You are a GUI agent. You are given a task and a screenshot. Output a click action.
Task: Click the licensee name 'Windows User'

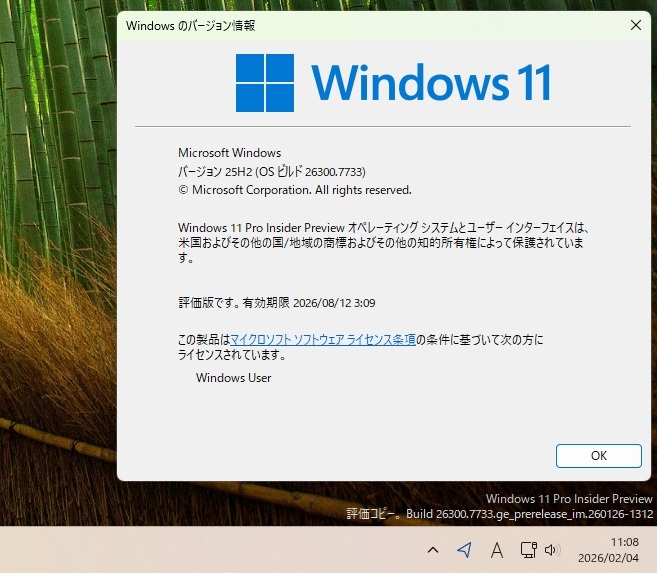pos(233,378)
